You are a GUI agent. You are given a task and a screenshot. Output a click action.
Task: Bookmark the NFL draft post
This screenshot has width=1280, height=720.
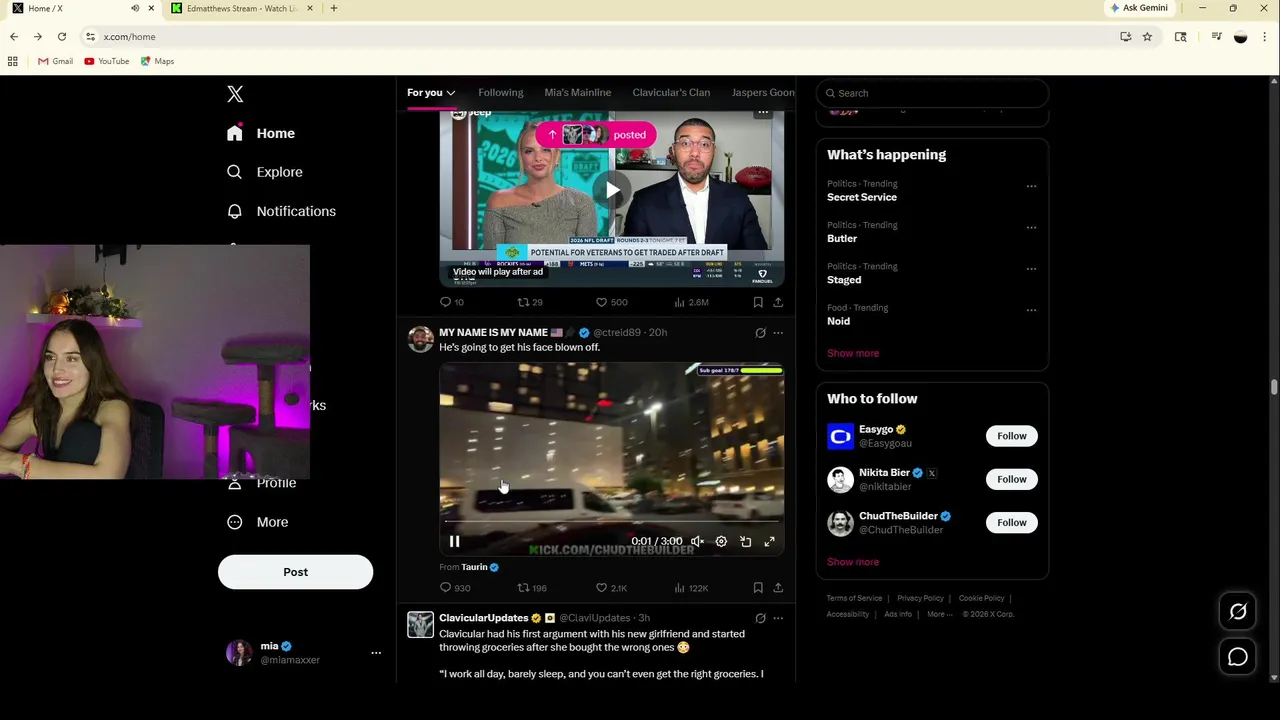[x=758, y=302]
